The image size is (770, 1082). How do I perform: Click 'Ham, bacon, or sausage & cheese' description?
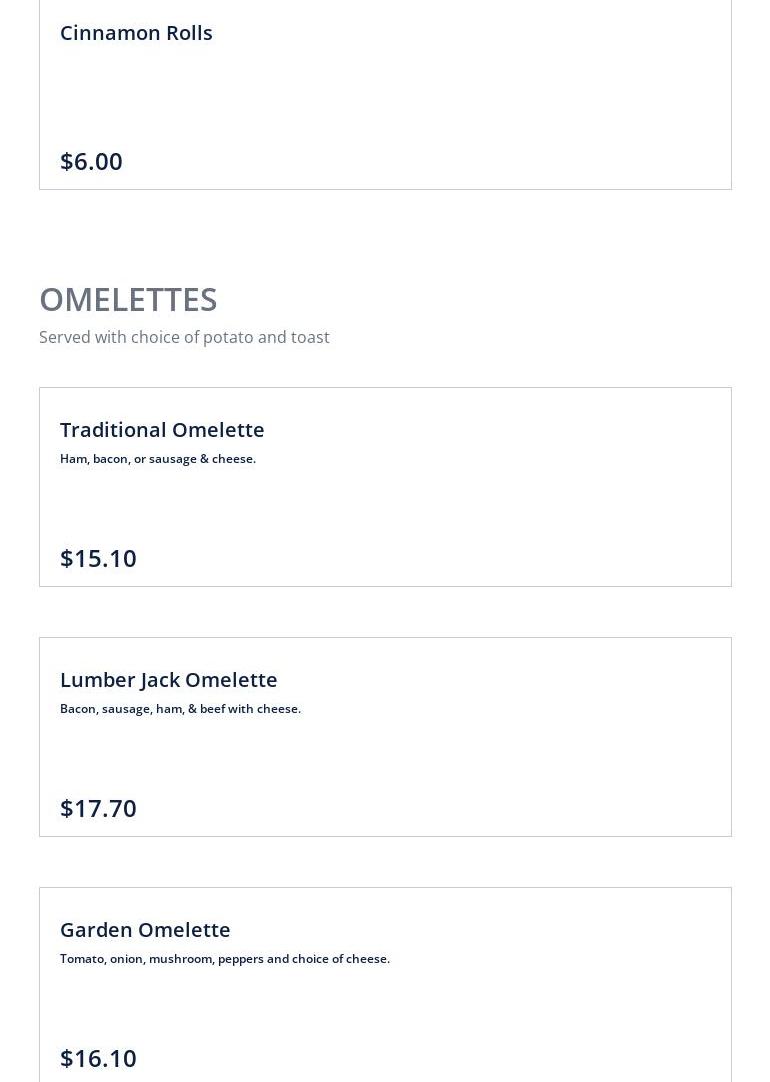click(157, 459)
